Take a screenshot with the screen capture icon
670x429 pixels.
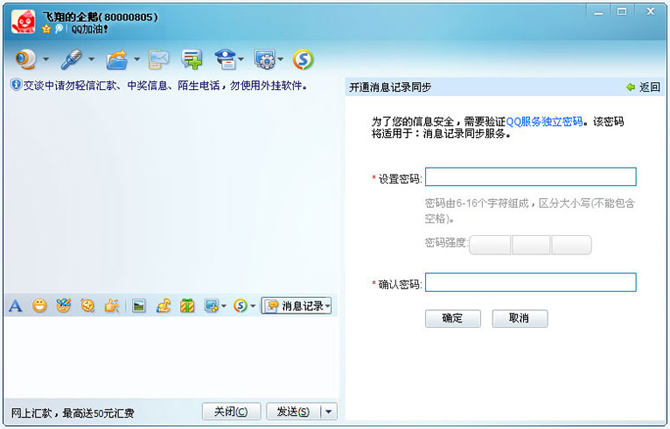pos(212,306)
